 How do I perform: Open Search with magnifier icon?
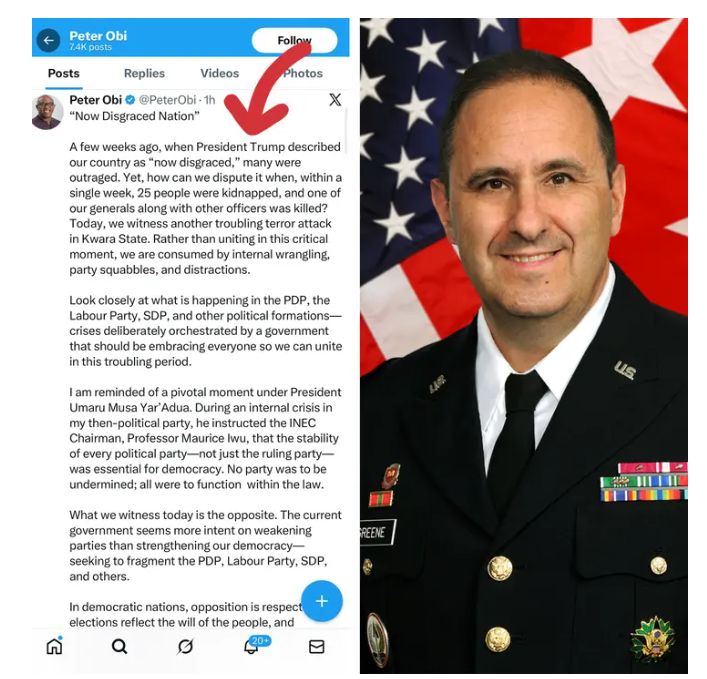[x=119, y=646]
